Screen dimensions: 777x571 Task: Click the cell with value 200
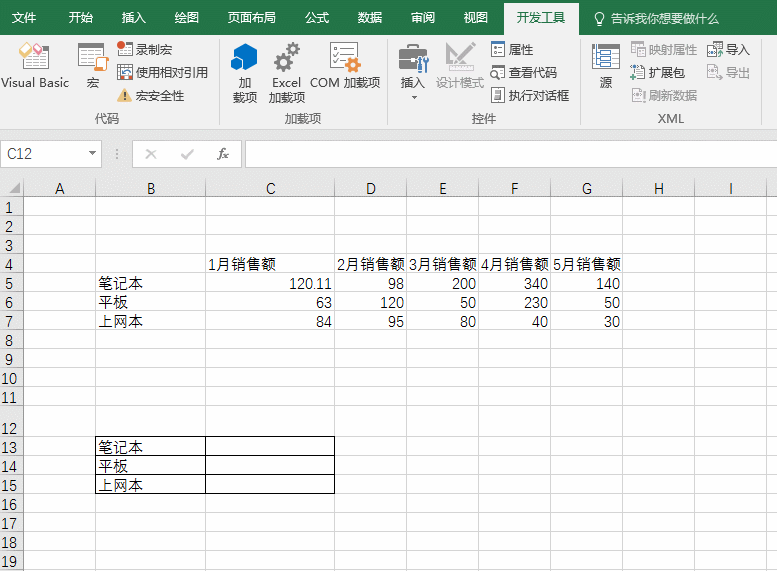(x=443, y=283)
